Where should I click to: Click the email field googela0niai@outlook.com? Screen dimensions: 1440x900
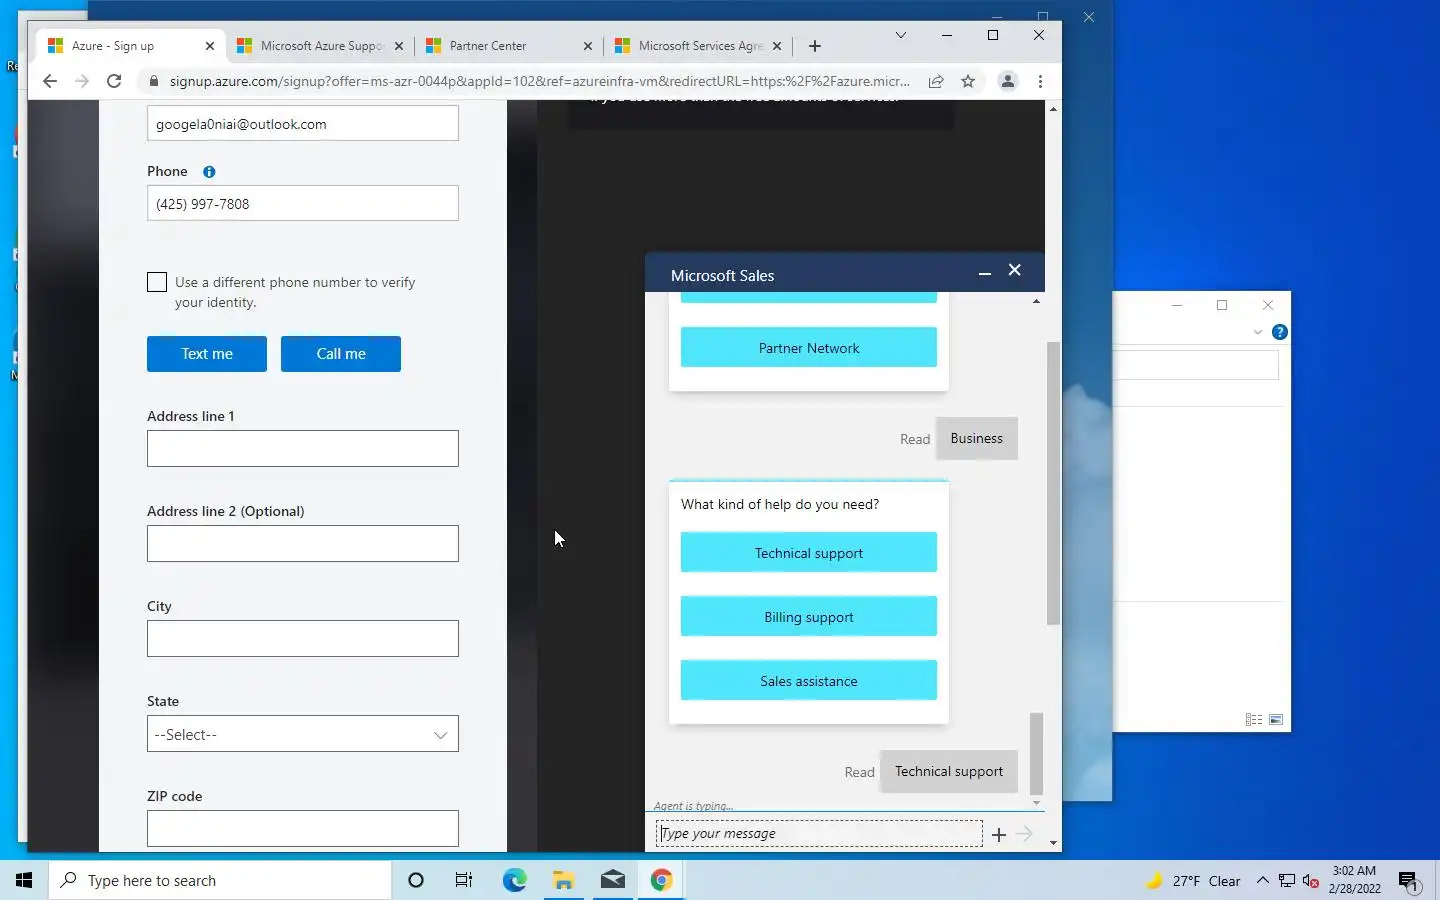tap(303, 124)
